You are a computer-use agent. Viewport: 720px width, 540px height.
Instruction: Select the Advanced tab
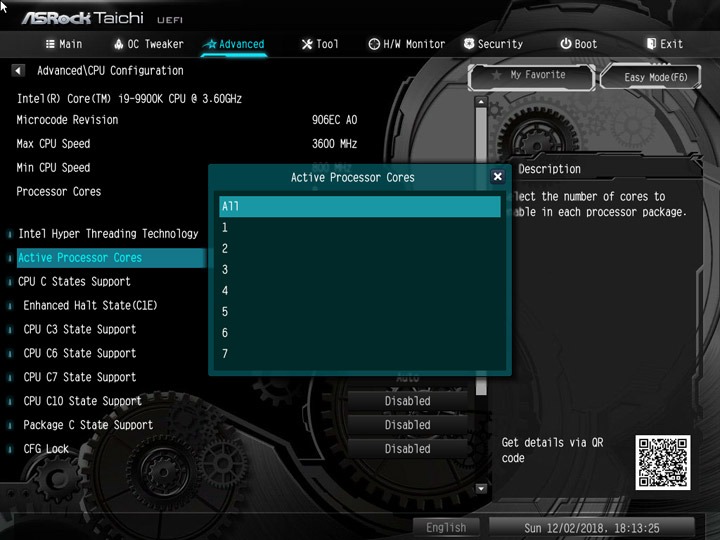(235, 44)
